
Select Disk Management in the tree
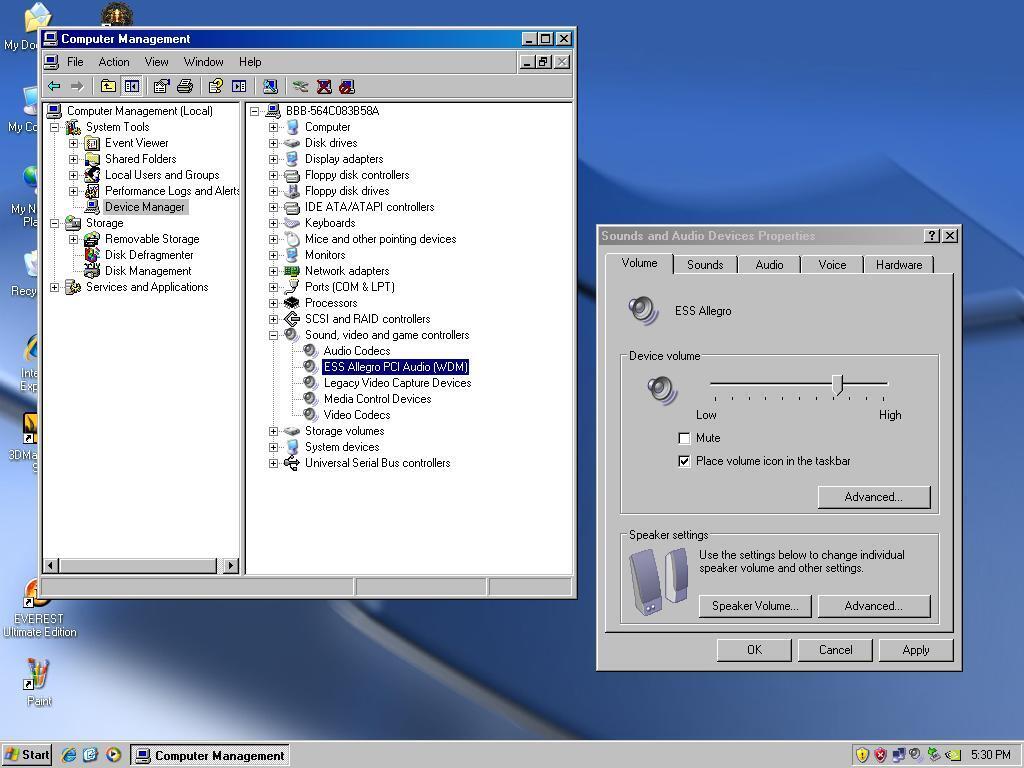tap(148, 271)
